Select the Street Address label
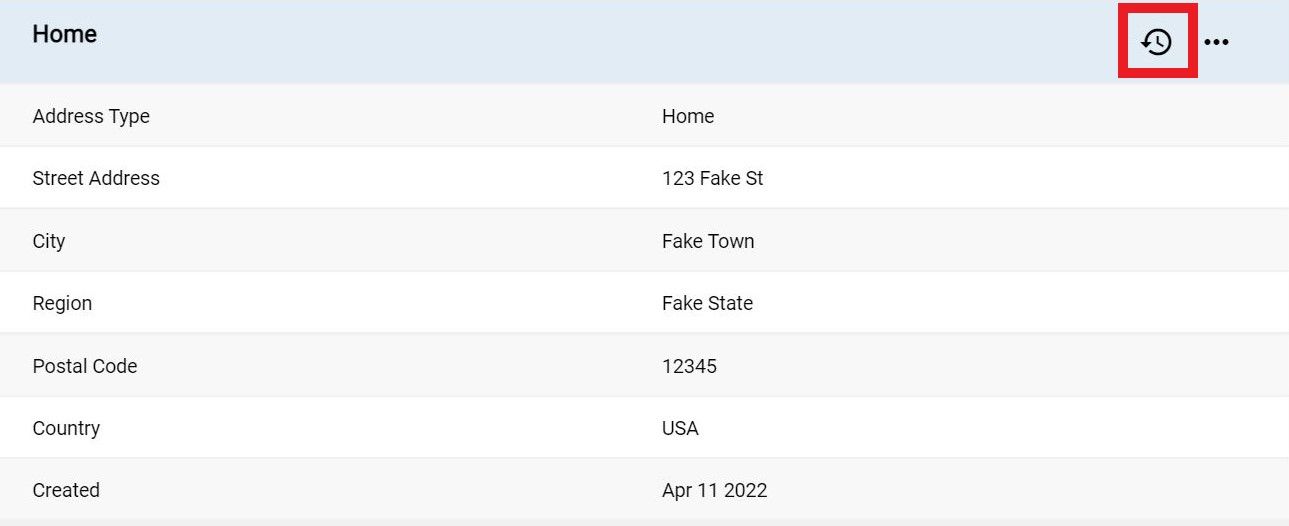 point(96,178)
